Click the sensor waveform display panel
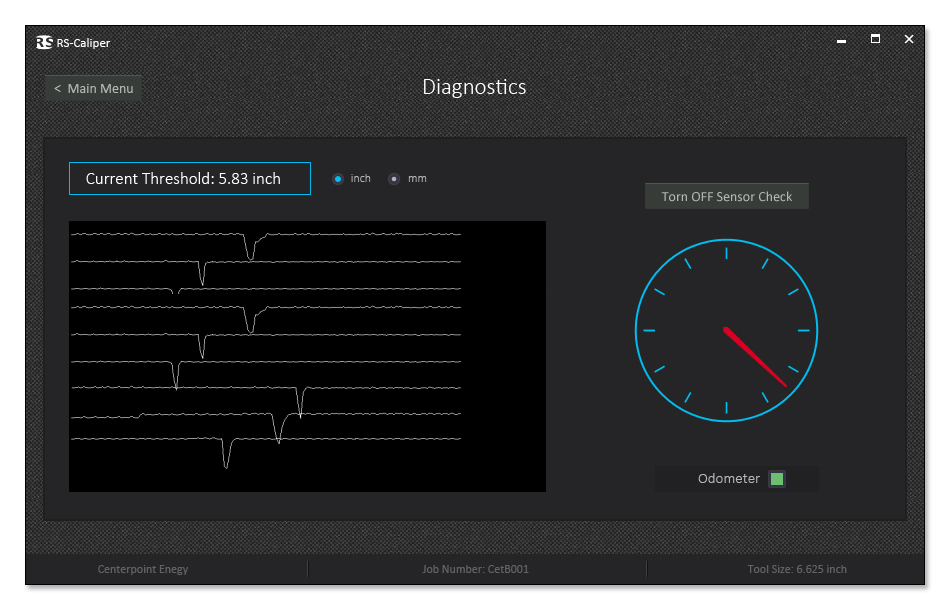950x610 pixels. [307, 356]
